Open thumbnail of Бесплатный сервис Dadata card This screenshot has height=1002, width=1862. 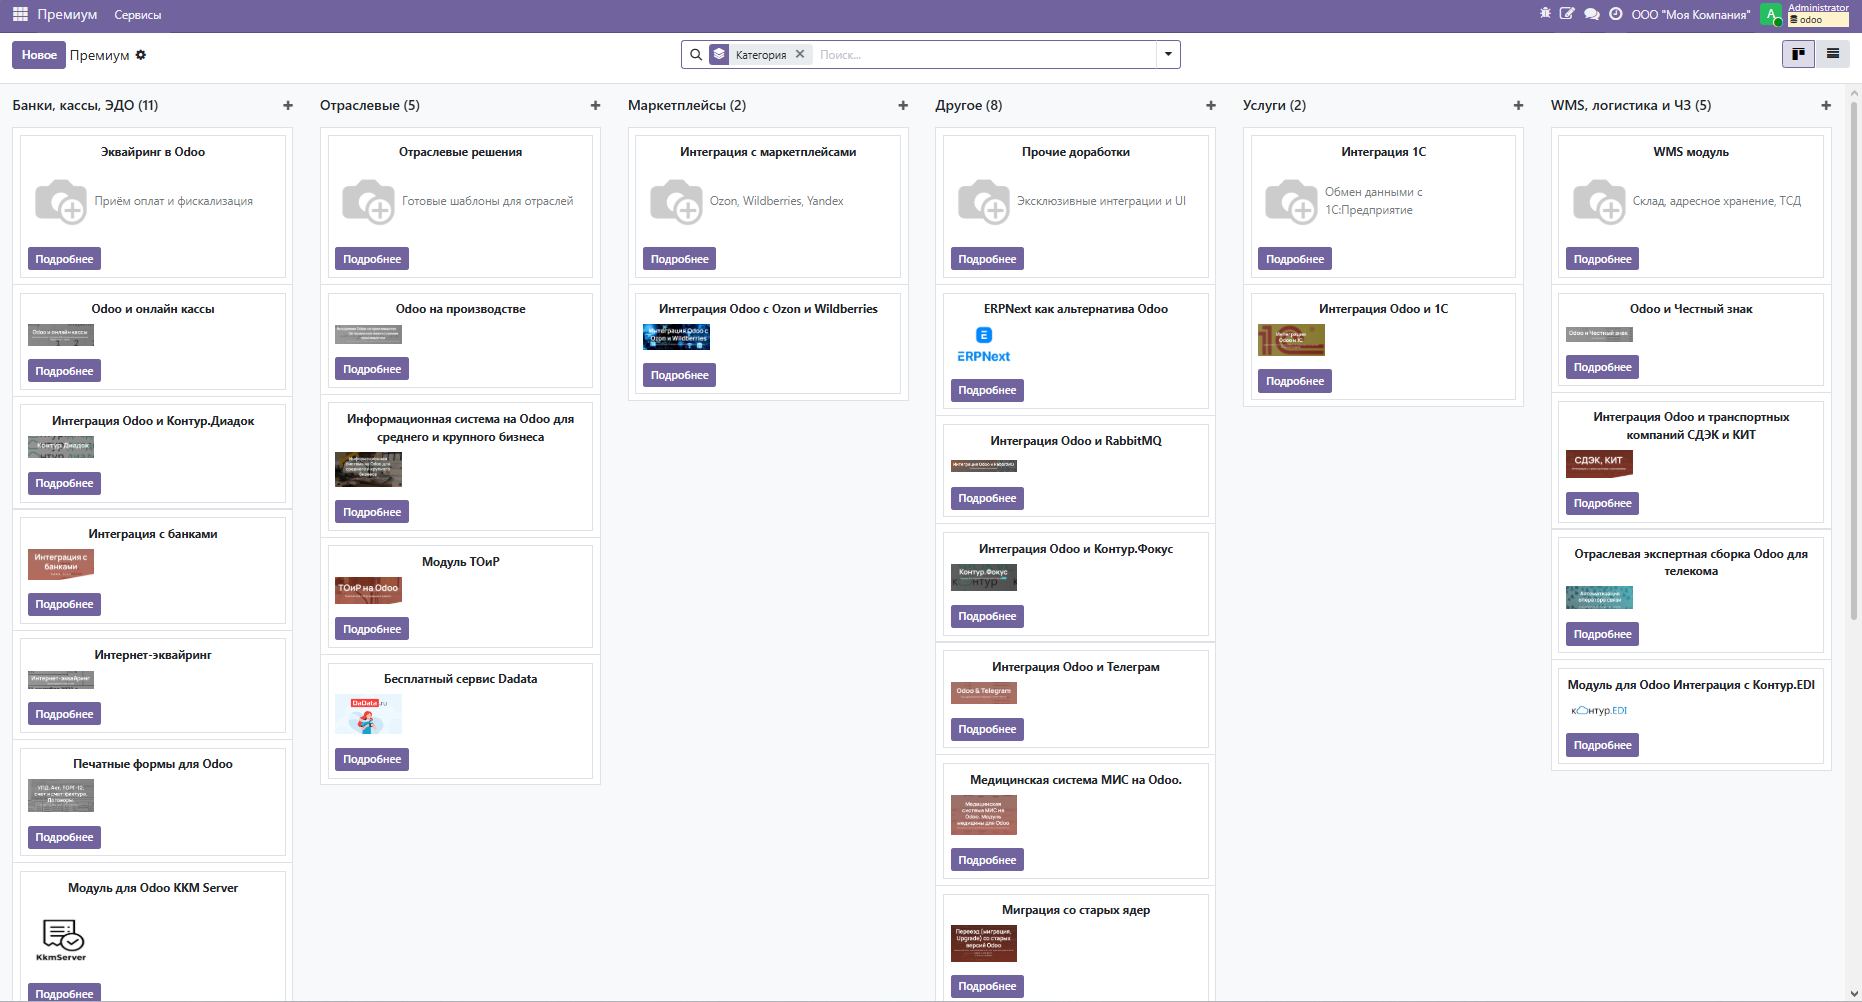(x=368, y=714)
